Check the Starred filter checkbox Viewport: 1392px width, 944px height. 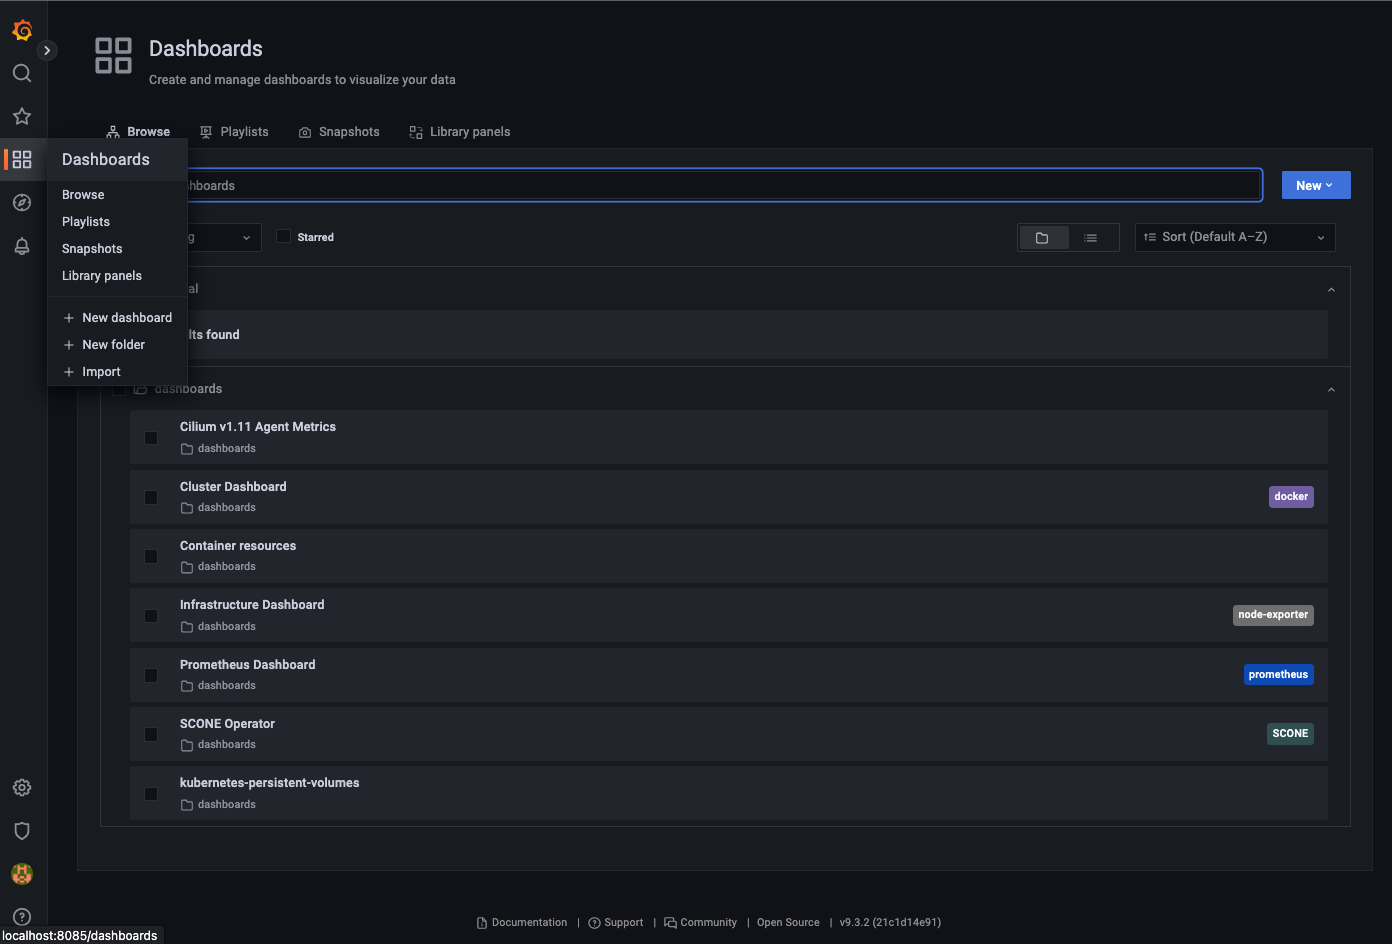point(284,237)
